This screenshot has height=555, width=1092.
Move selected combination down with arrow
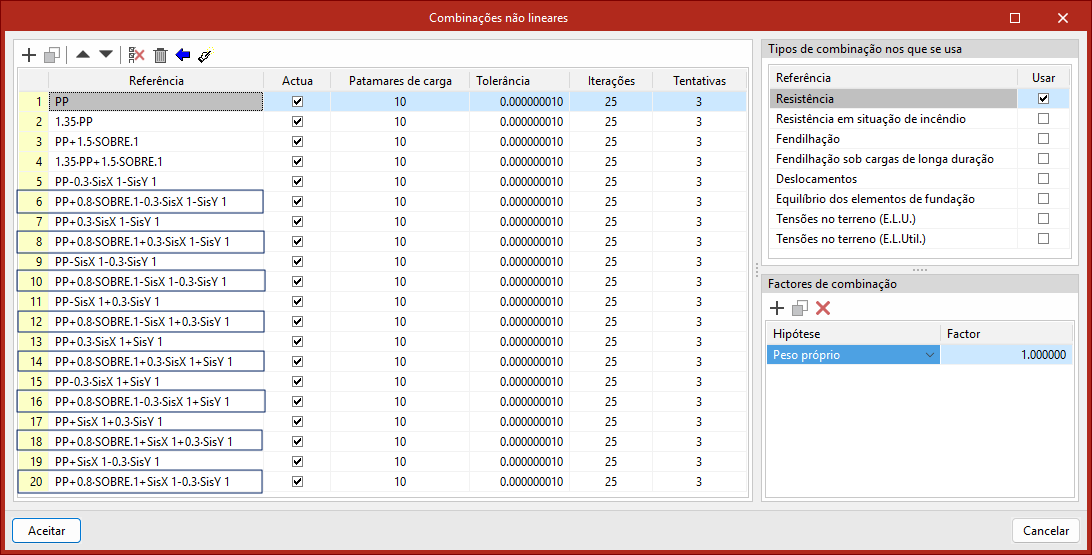pos(105,55)
